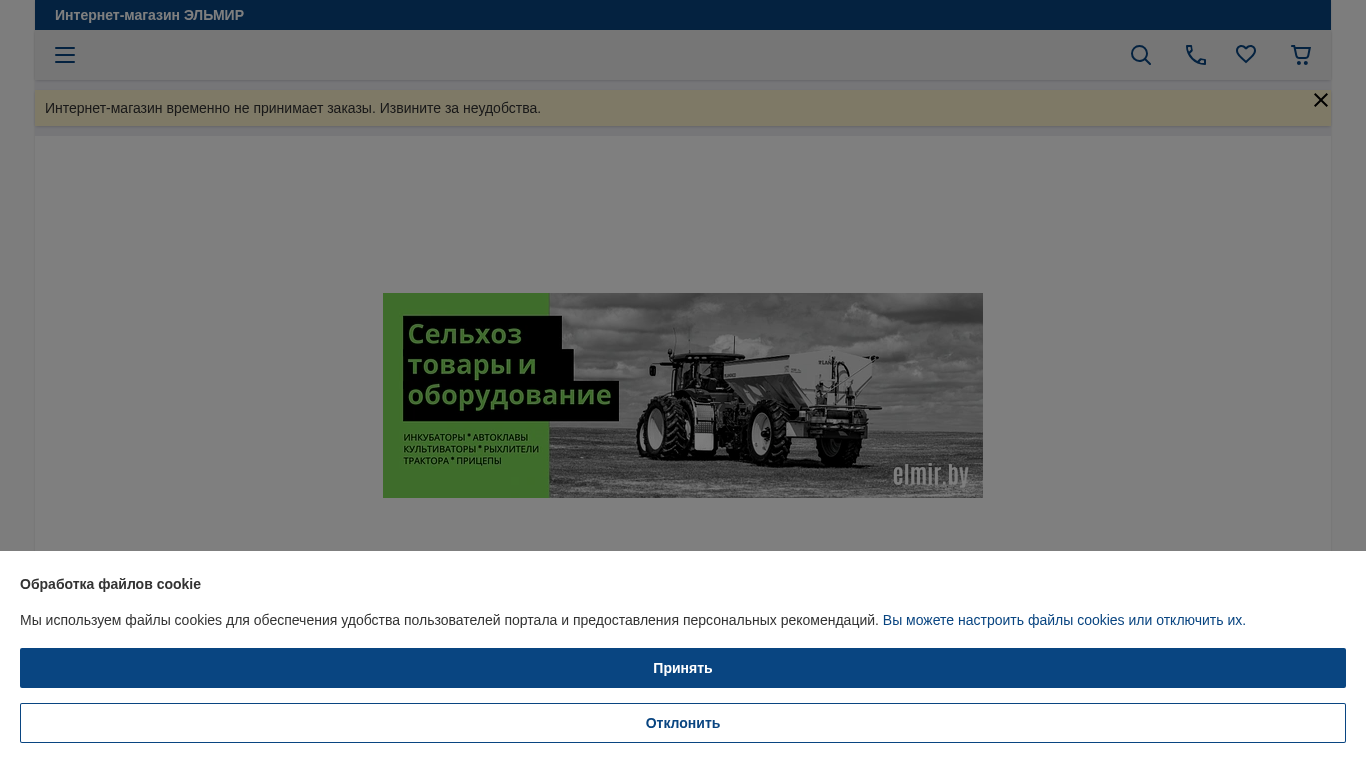Close the orders notice banner
The height and width of the screenshot is (768, 1366).
1321,100
